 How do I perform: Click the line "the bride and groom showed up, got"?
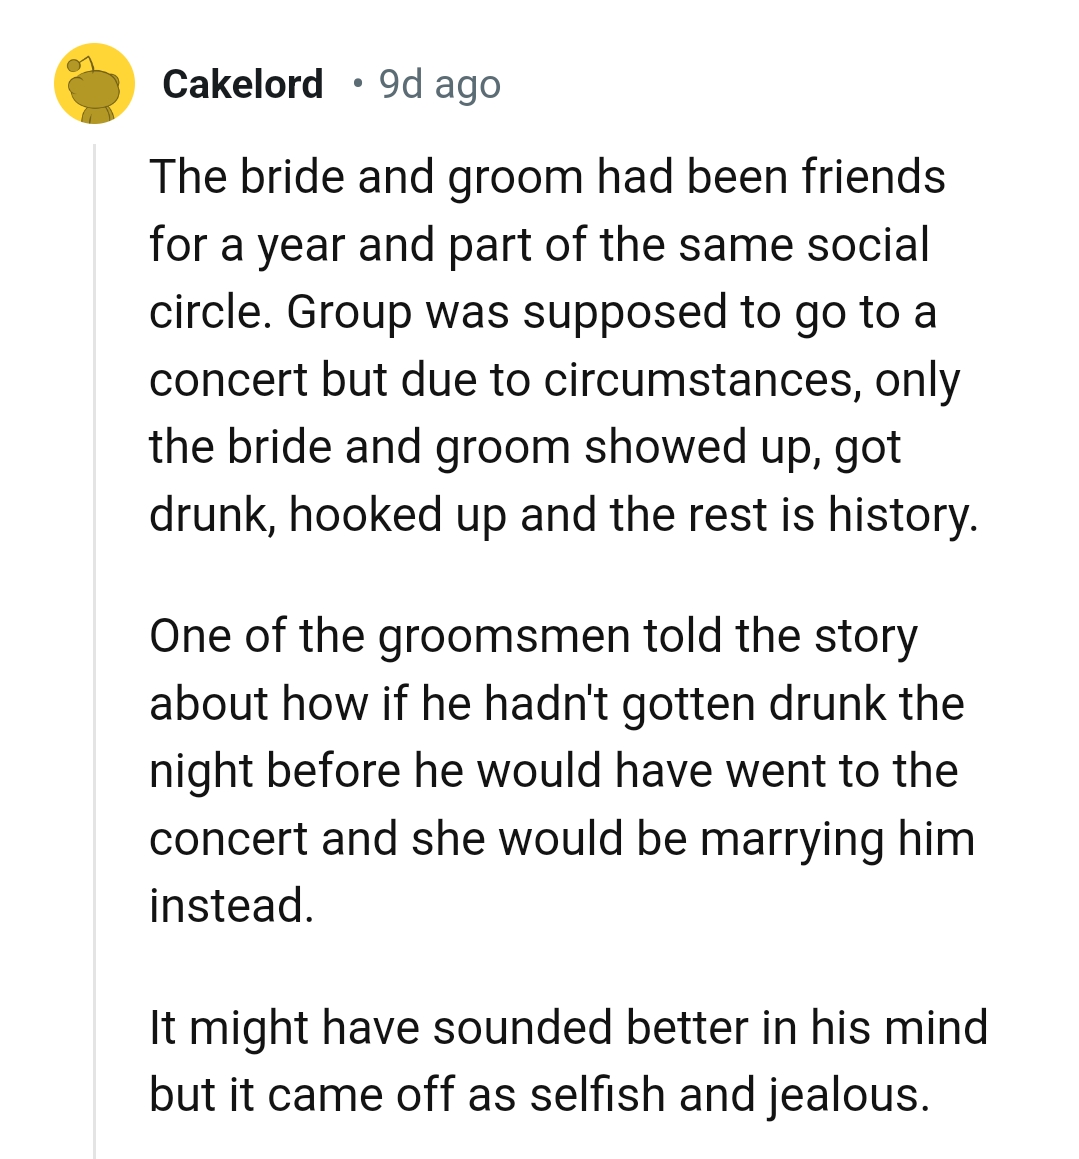point(525,447)
